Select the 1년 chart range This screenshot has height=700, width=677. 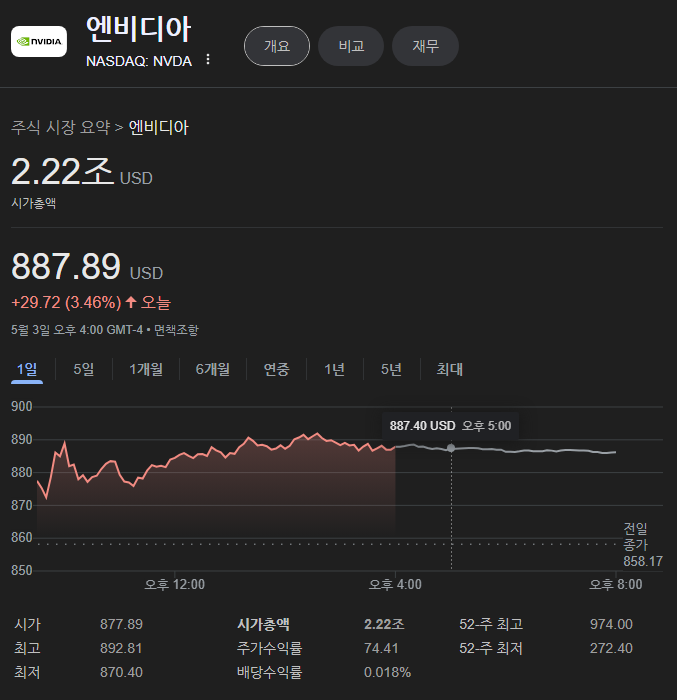(334, 370)
